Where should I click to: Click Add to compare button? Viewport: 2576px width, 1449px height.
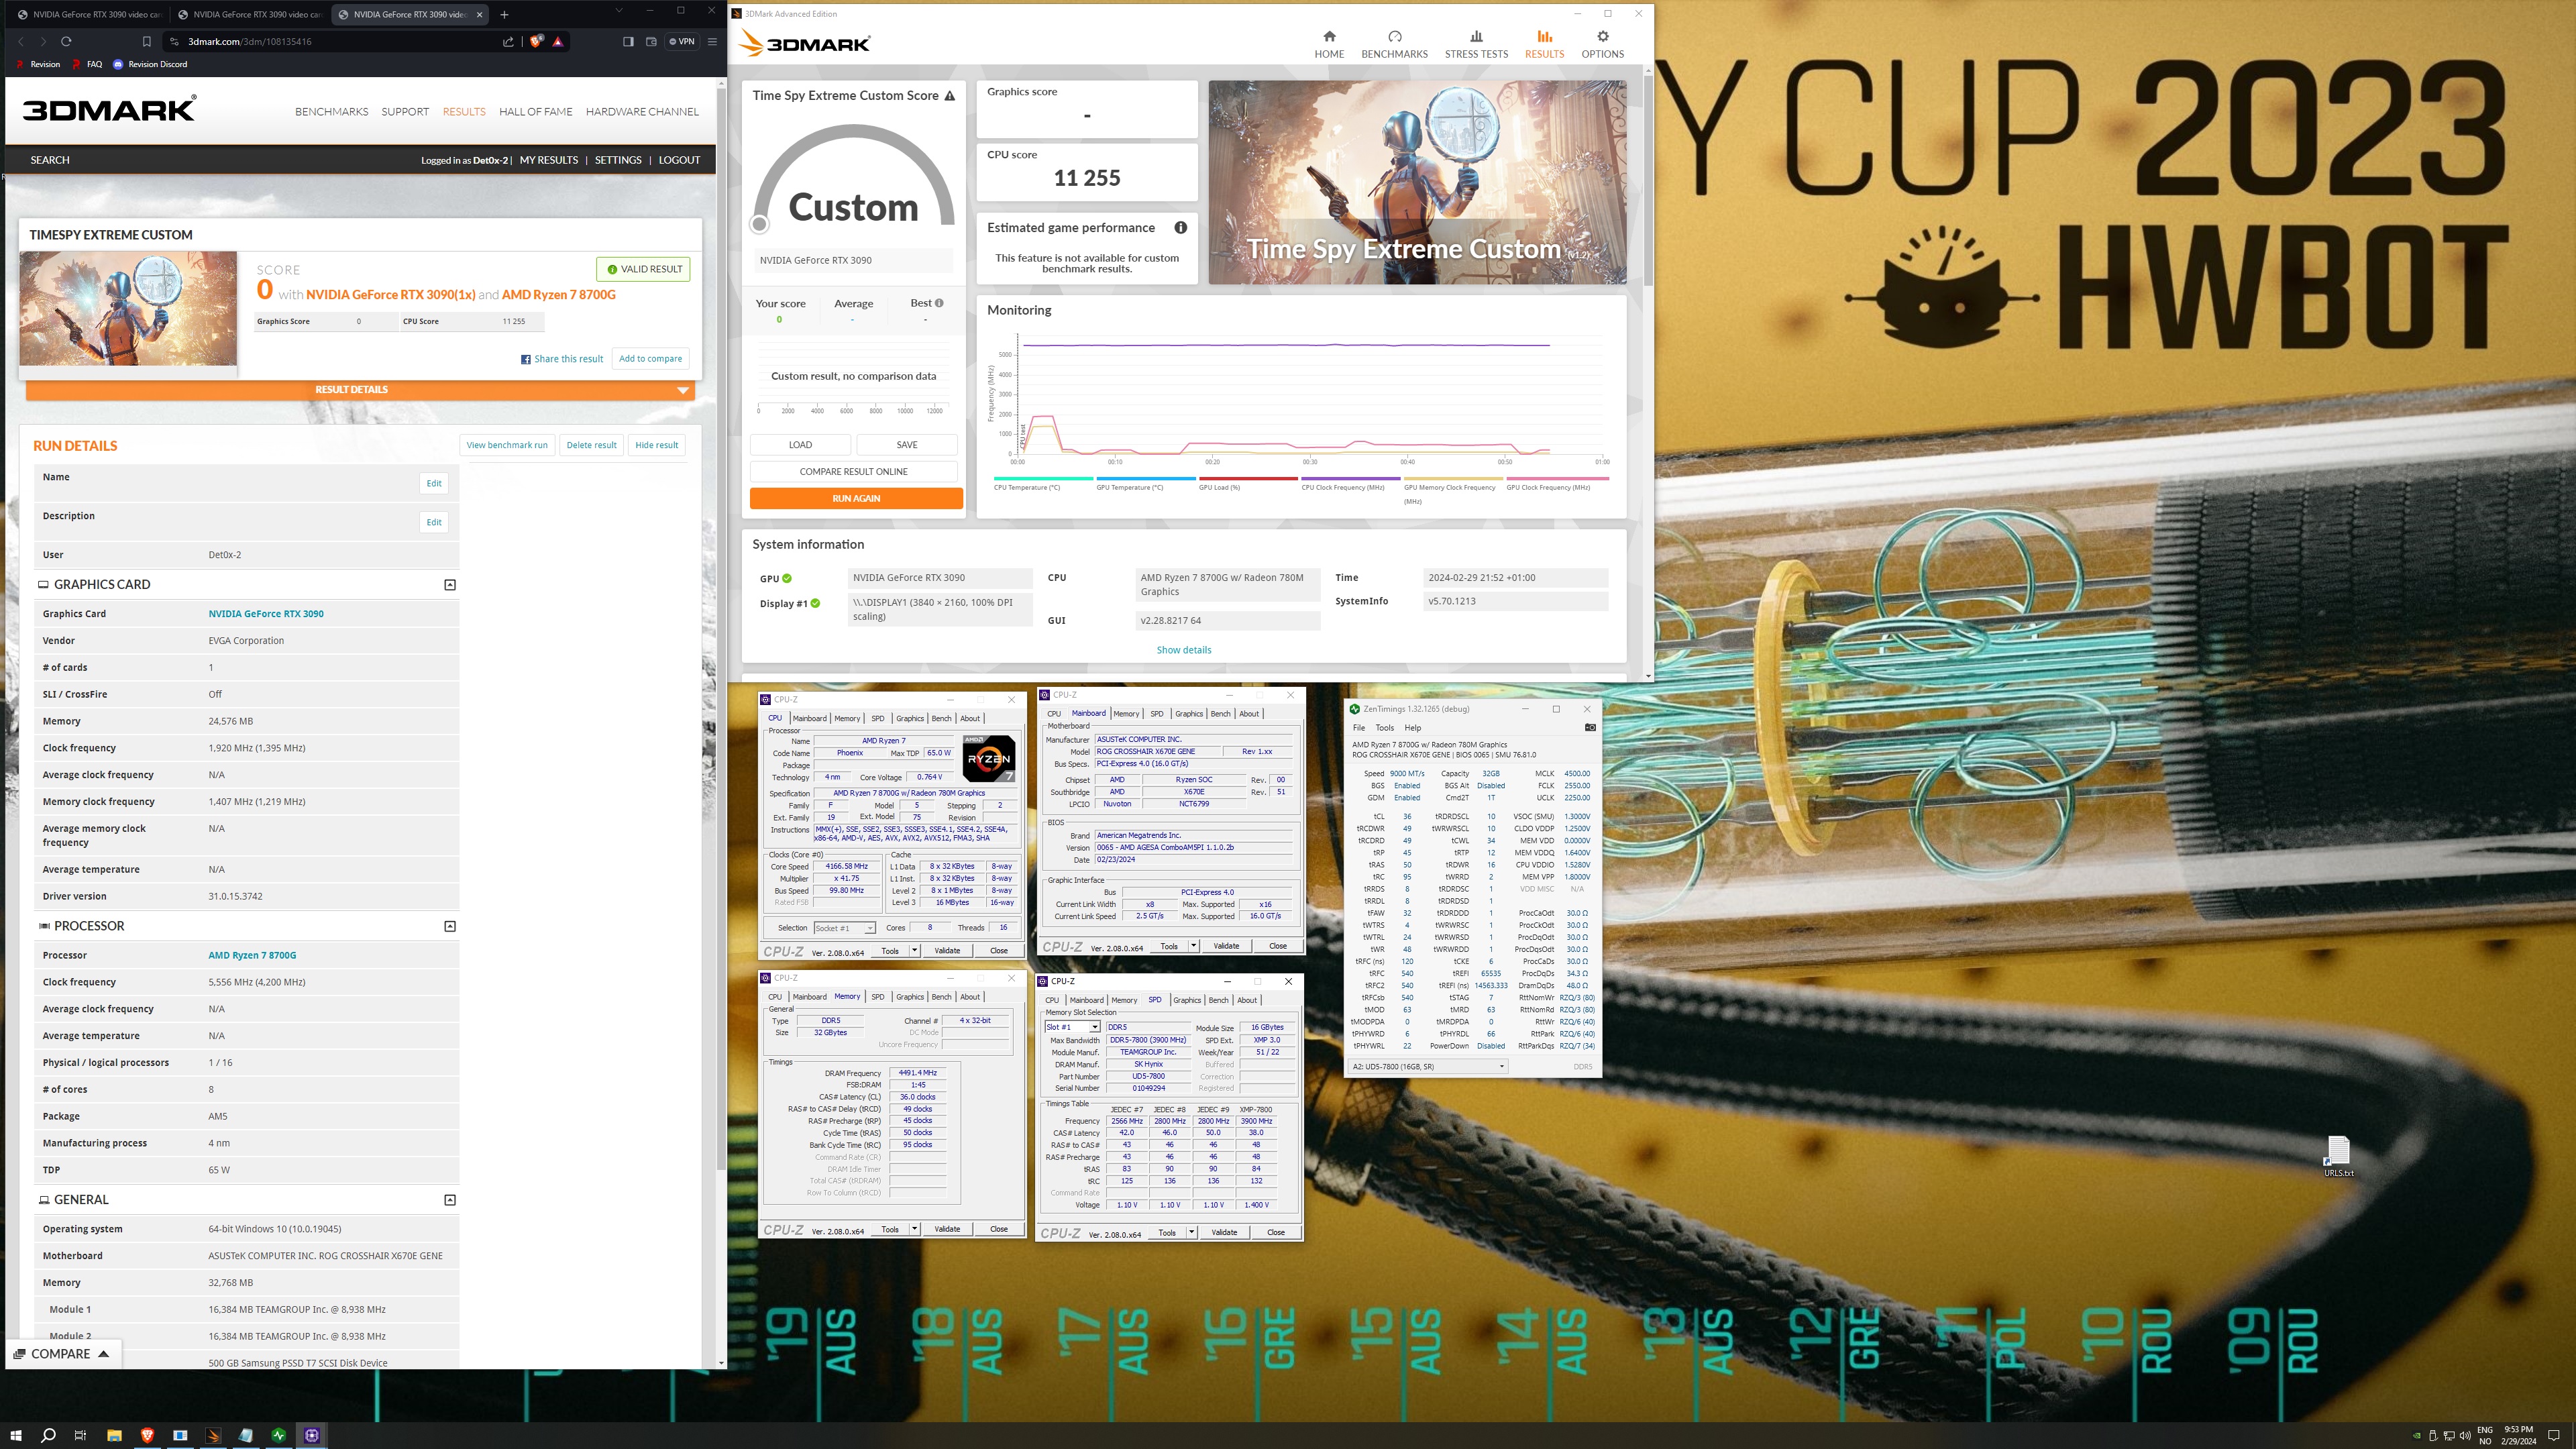650,358
